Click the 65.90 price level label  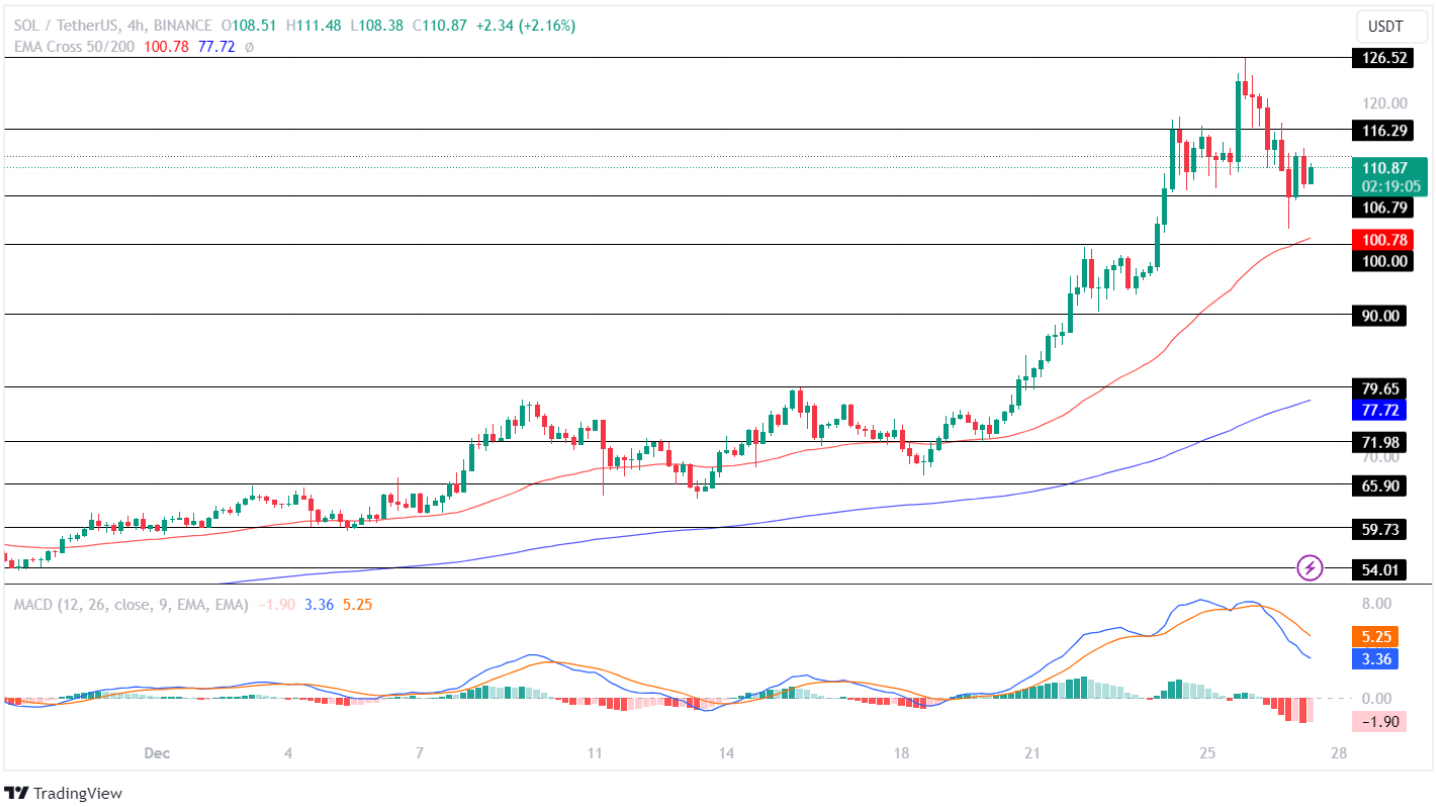pyautogui.click(x=1379, y=485)
